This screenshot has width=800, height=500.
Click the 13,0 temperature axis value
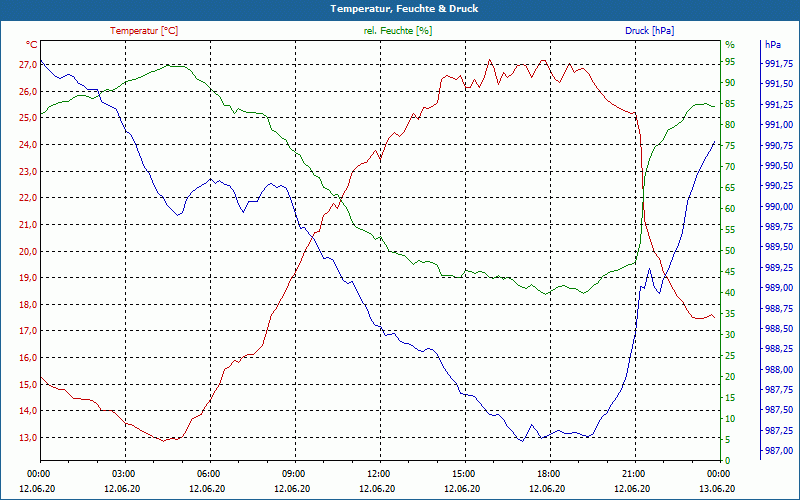tap(28, 438)
